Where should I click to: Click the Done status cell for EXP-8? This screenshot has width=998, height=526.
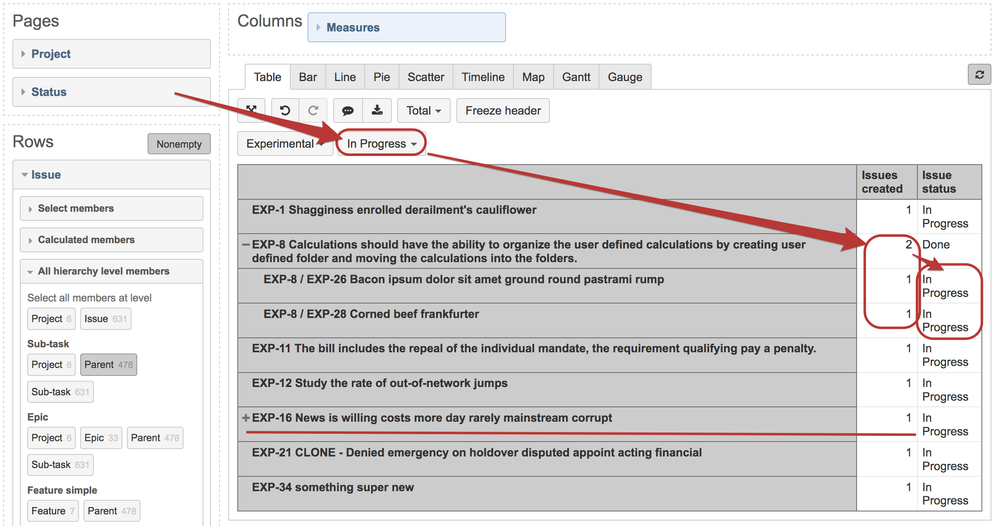pos(949,251)
